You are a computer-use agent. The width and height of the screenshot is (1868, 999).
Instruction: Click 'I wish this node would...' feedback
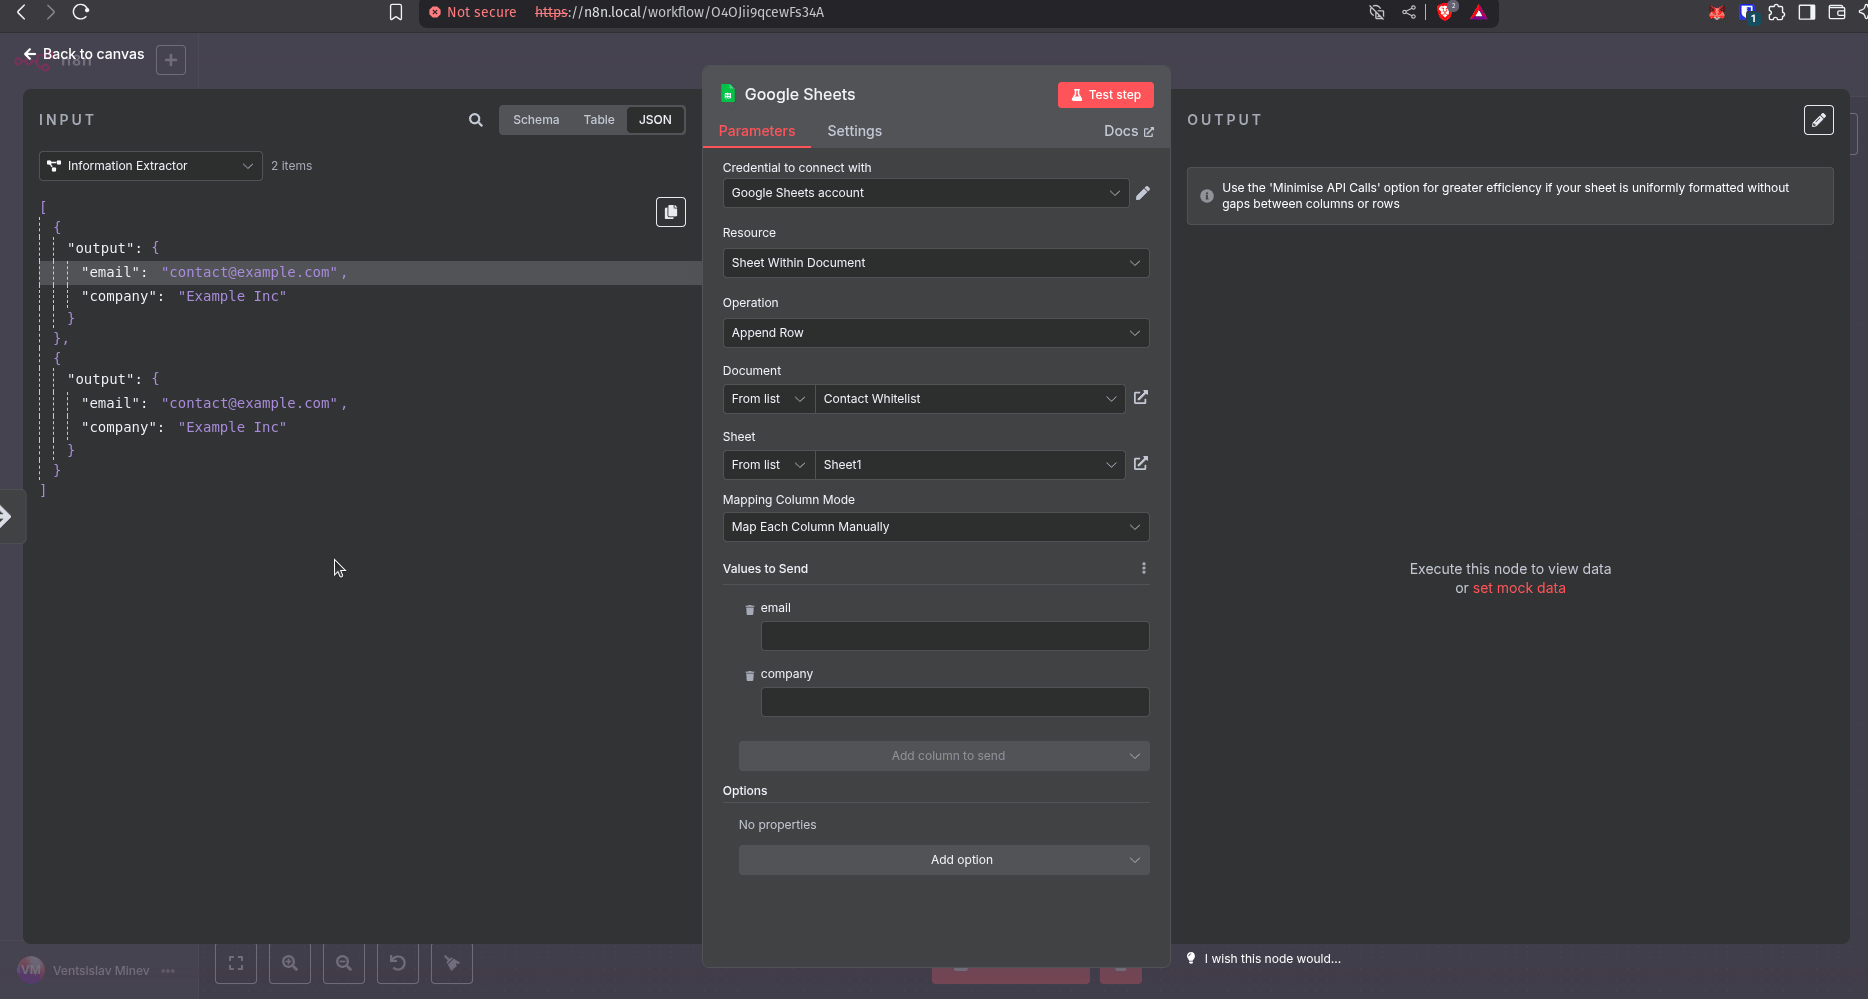click(1264, 959)
